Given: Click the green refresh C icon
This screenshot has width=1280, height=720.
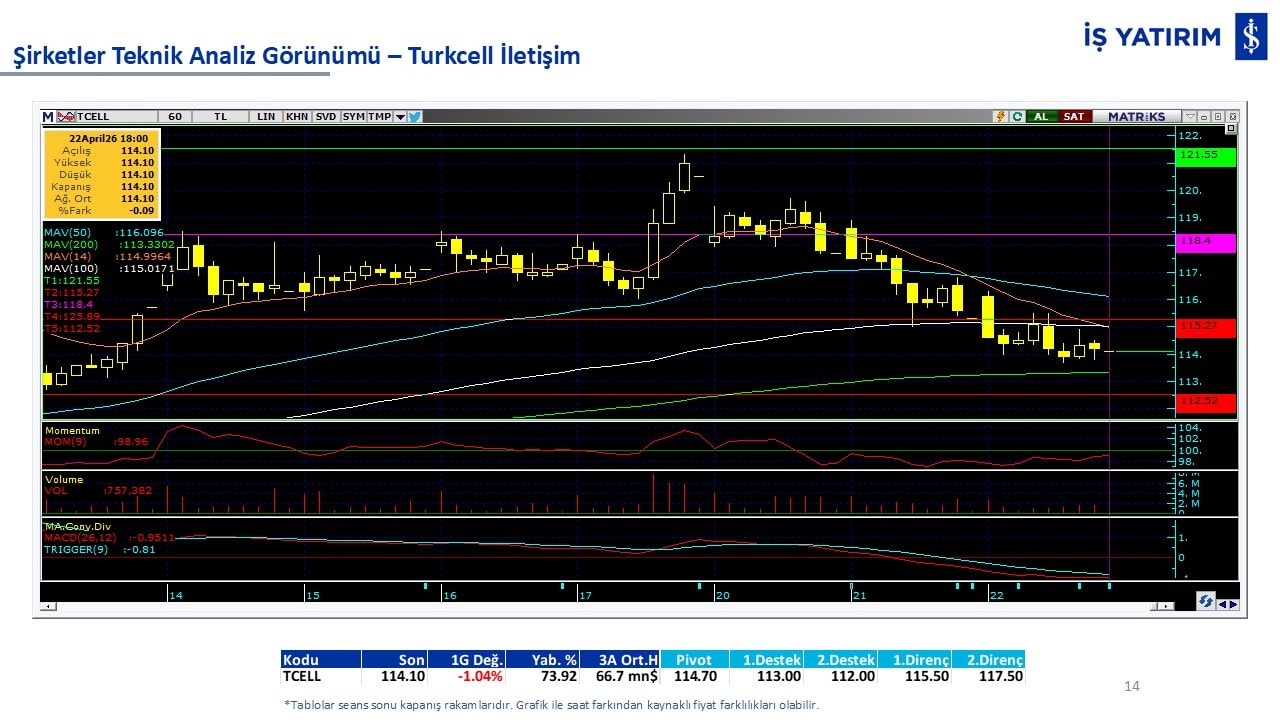Looking at the screenshot, I should (x=1016, y=116).
